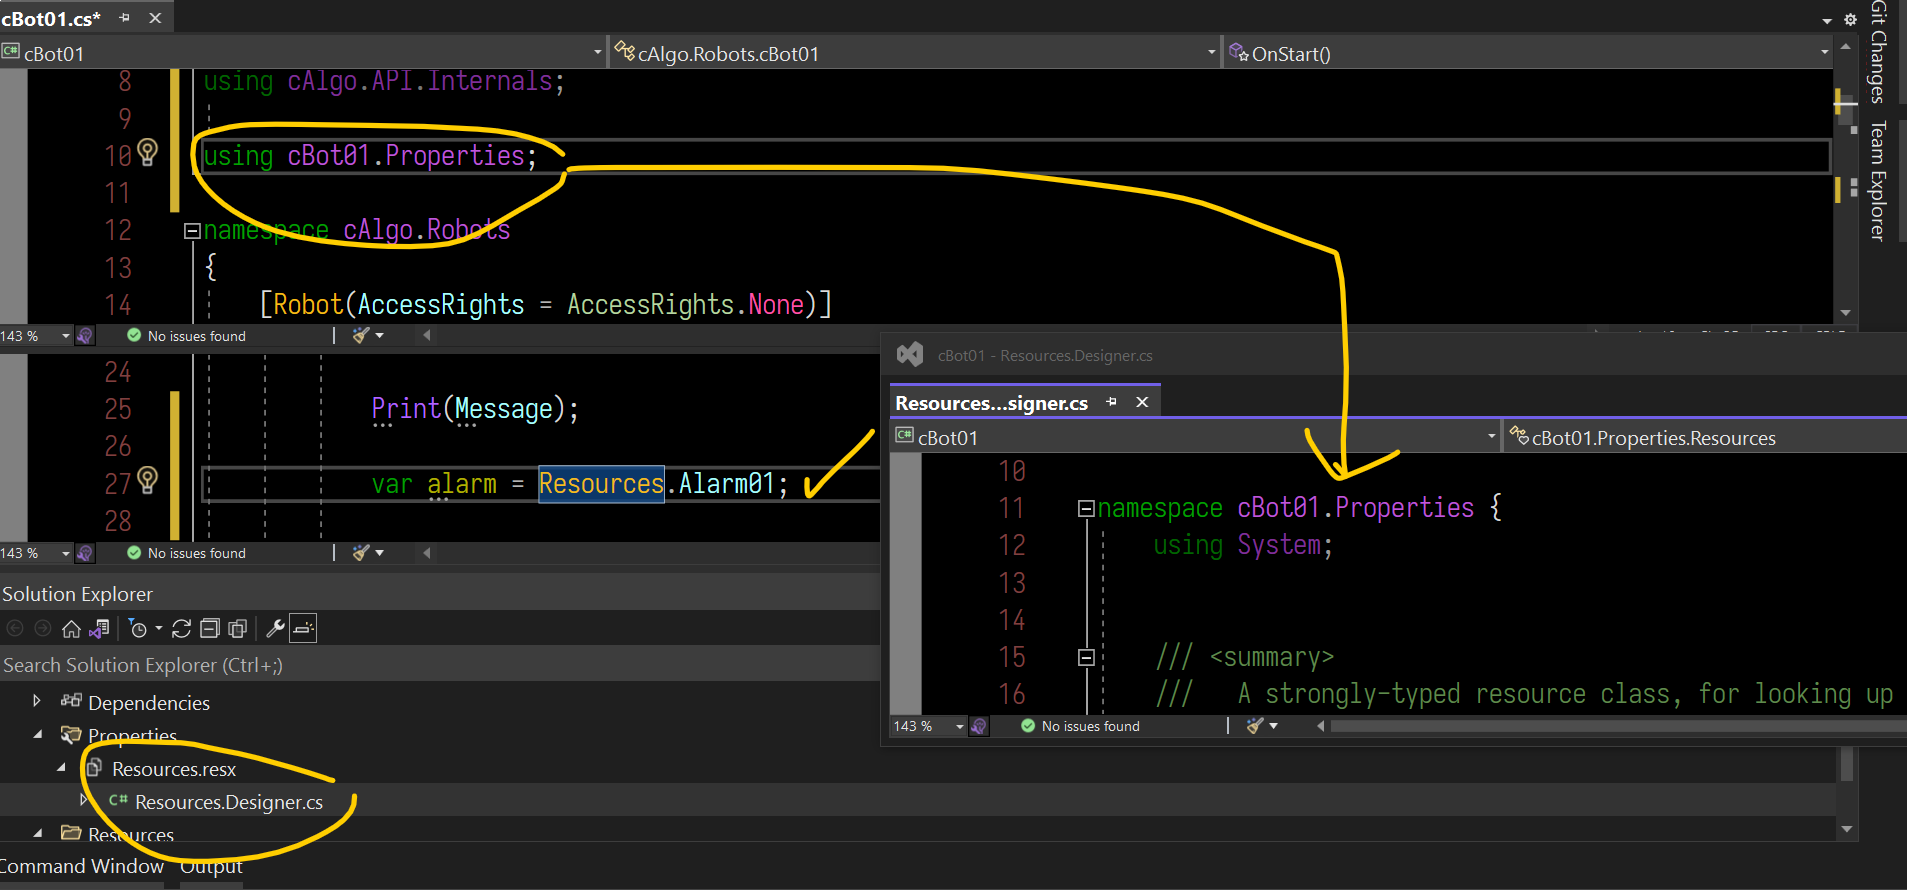Viewport: 1907px width, 890px height.
Task: Collapse the summary comment block
Action: (1086, 658)
